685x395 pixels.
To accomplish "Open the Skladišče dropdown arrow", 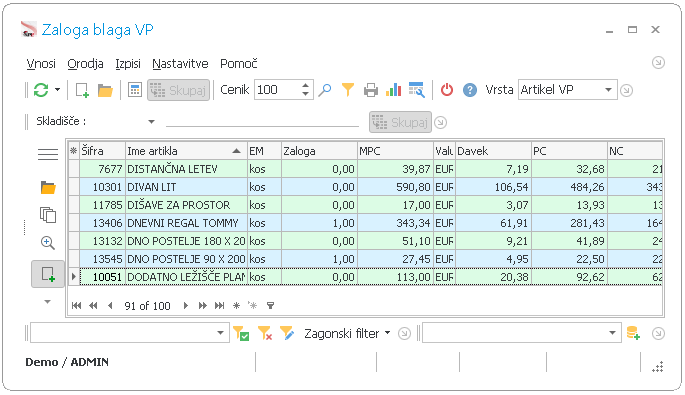I will tap(151, 121).
